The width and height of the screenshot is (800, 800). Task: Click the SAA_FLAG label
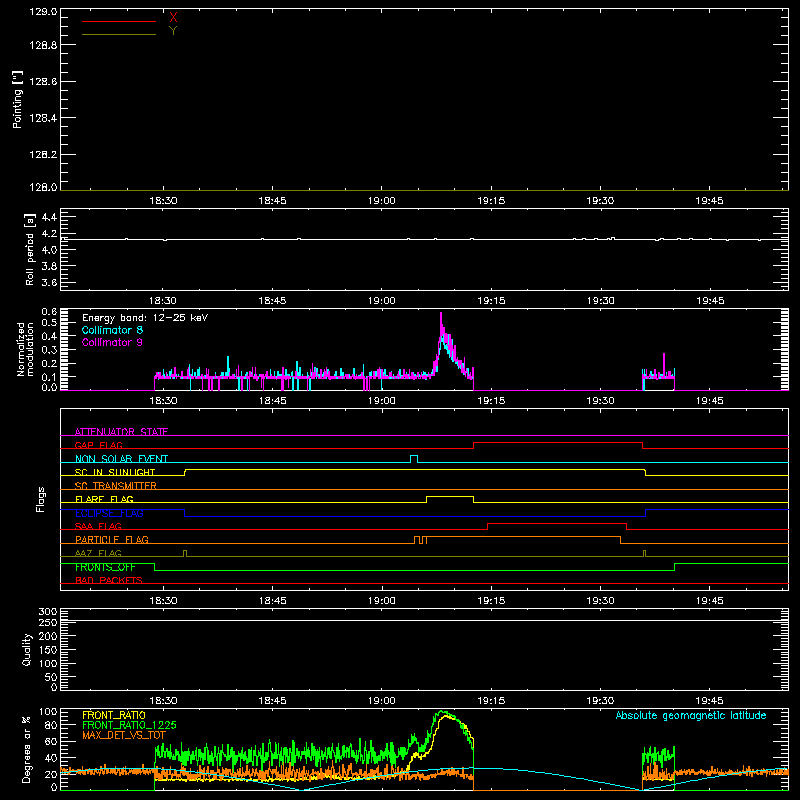click(98, 526)
